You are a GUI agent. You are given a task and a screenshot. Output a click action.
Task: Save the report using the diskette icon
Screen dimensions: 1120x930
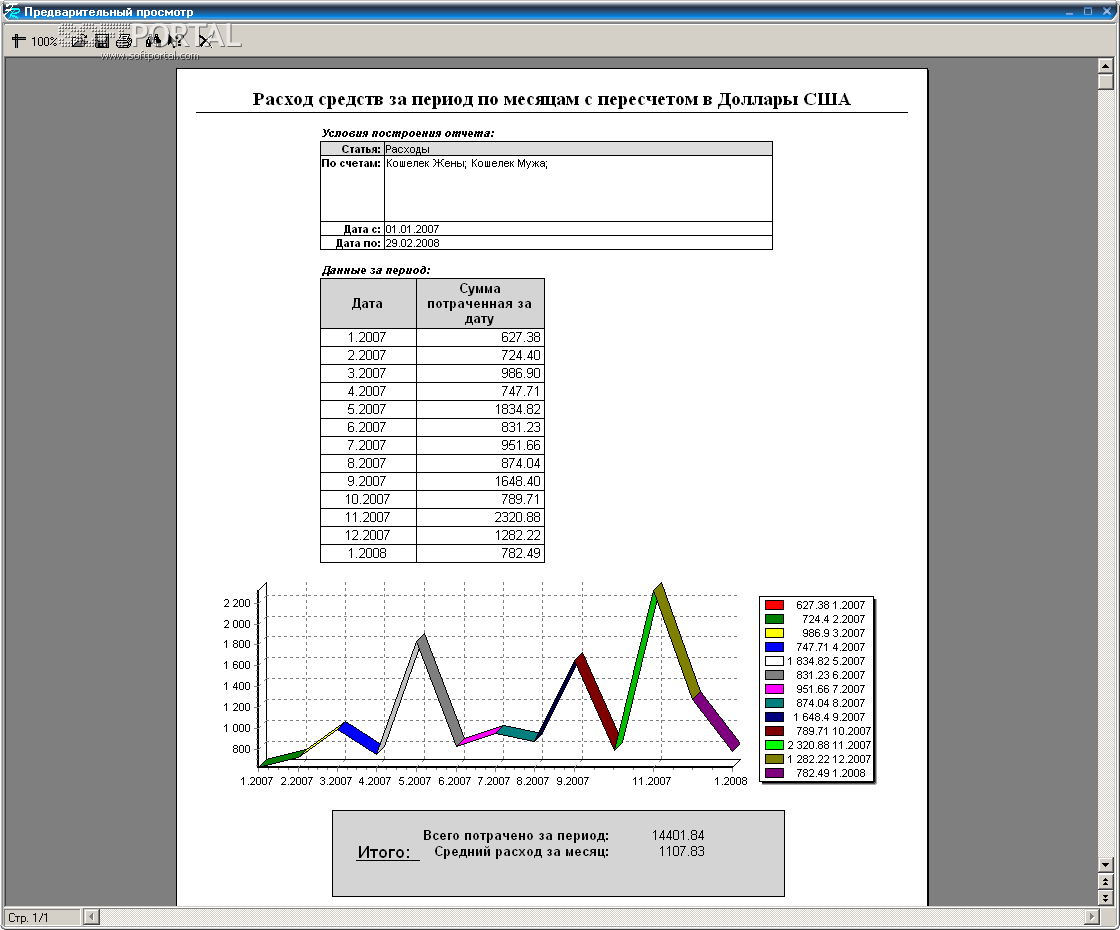click(x=102, y=41)
